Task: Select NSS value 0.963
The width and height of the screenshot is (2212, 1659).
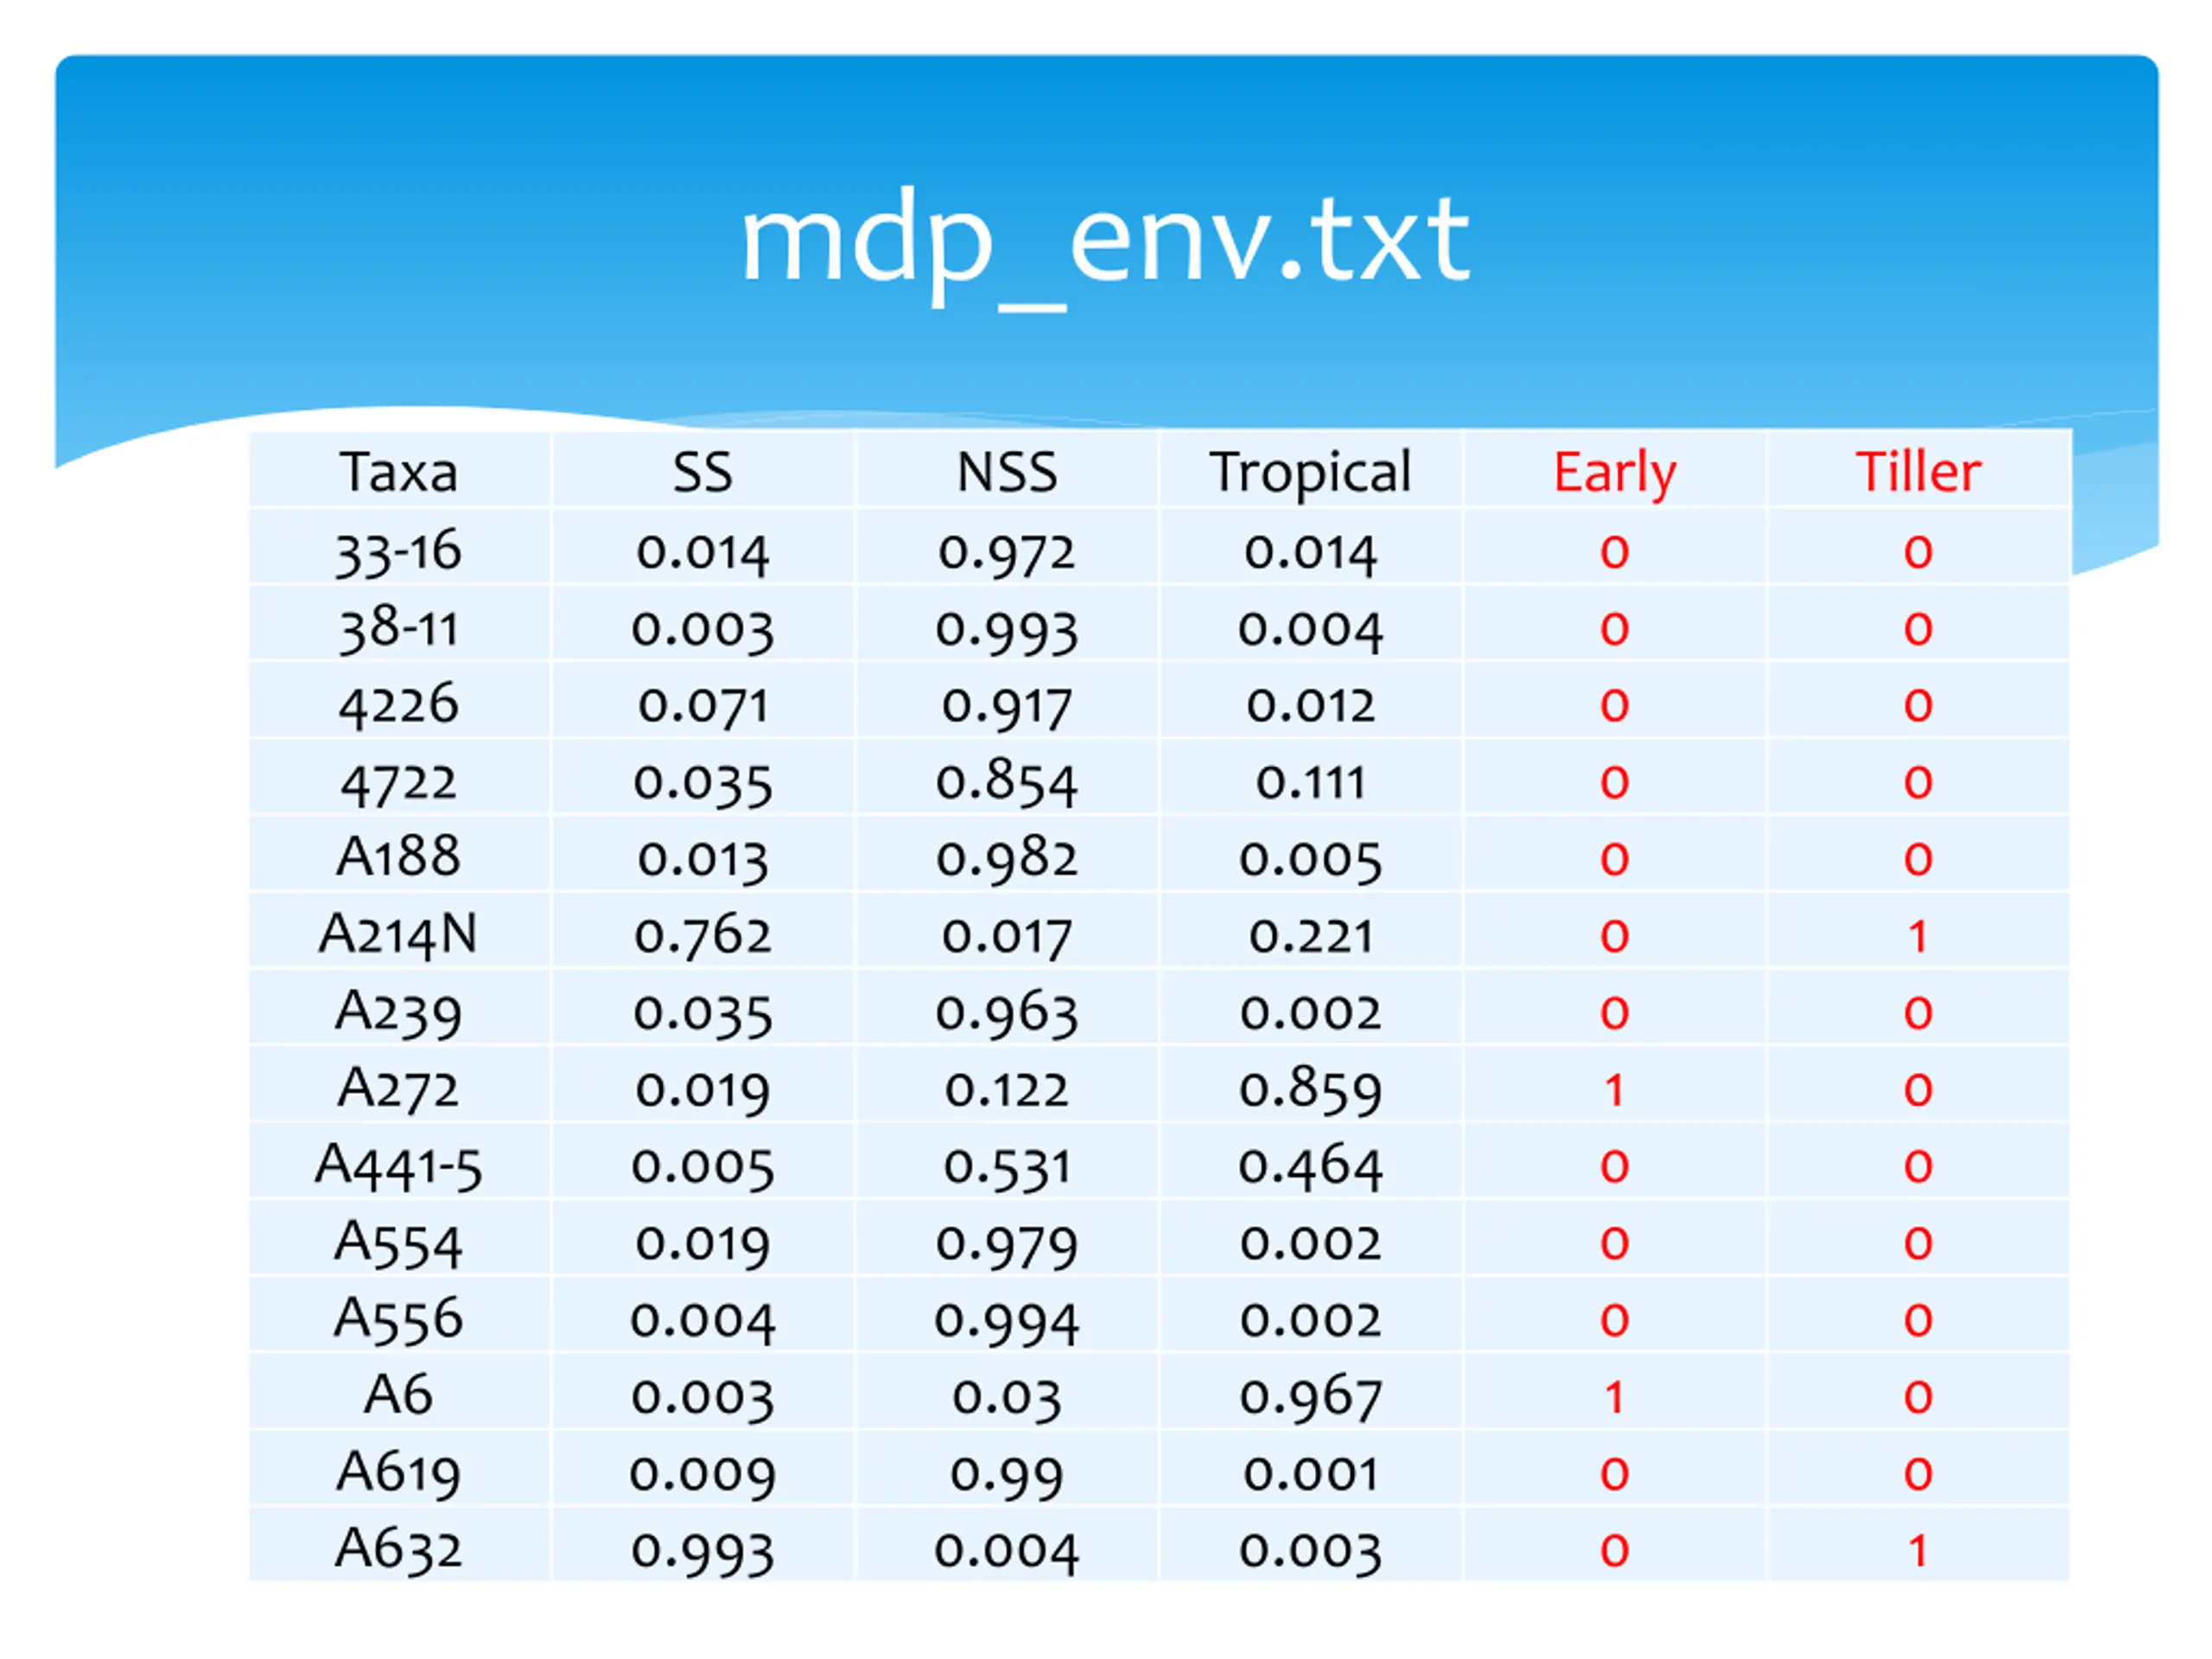Action: (x=1007, y=1015)
